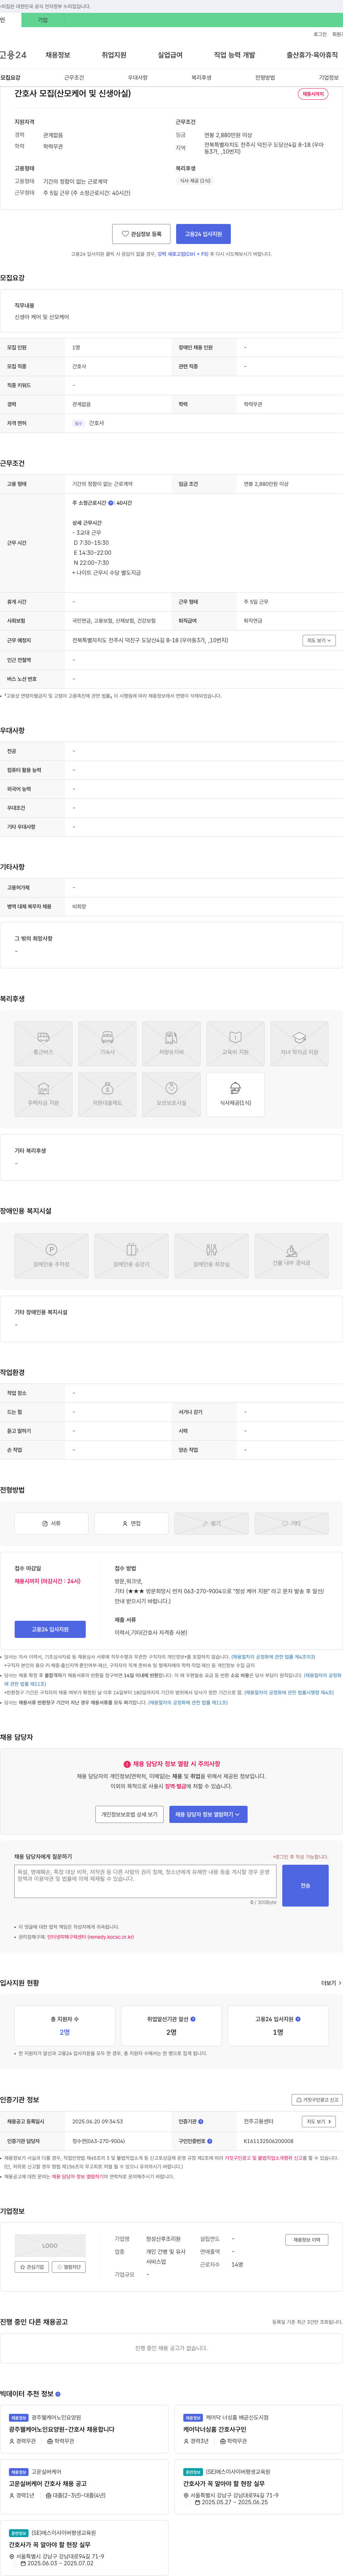Click the 식사제공(1식) icon
The height and width of the screenshot is (2576, 343).
(x=235, y=1094)
